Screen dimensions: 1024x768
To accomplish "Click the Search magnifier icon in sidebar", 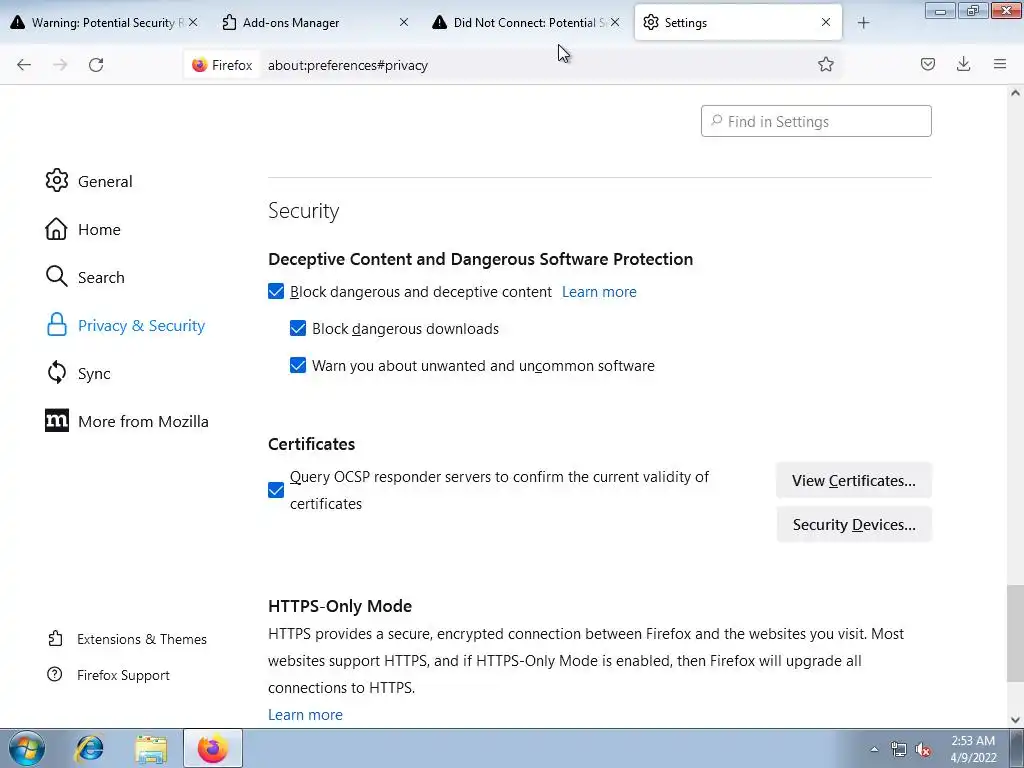I will point(57,276).
